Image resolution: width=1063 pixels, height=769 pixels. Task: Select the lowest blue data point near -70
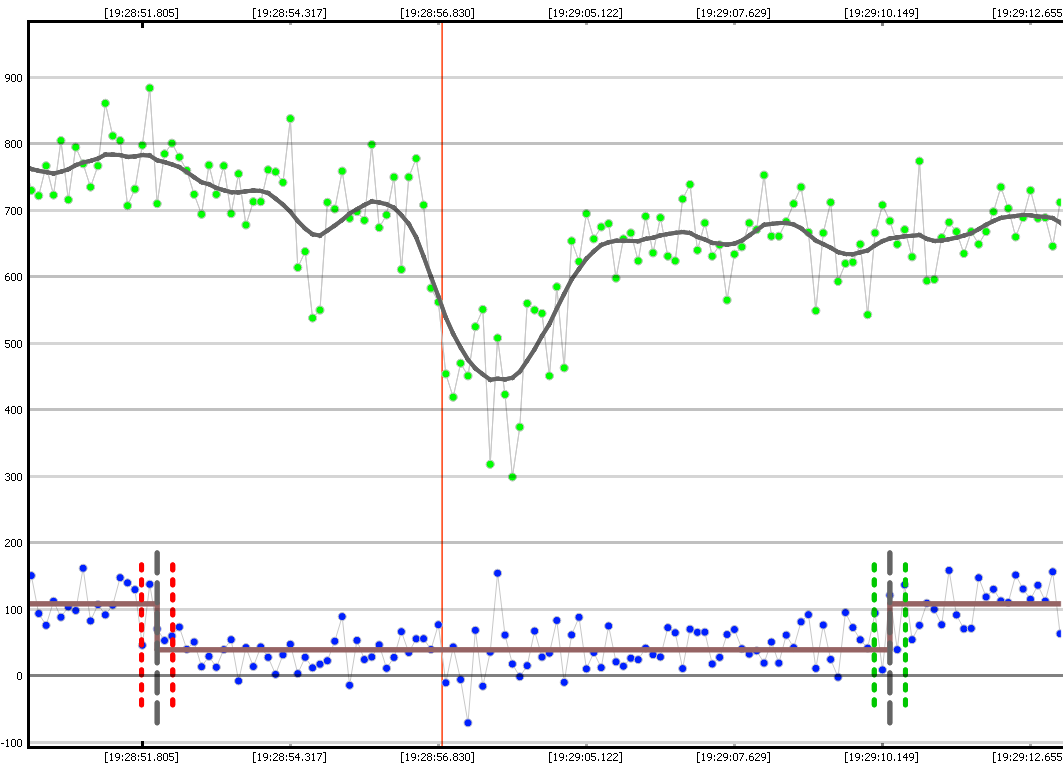(x=468, y=723)
